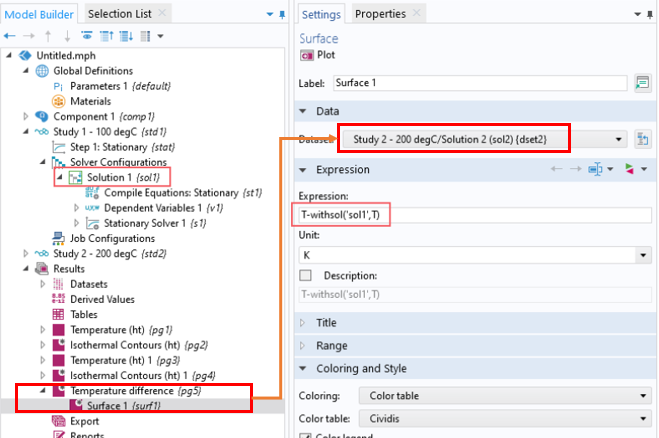Switch to the Properties tab

[380, 13]
